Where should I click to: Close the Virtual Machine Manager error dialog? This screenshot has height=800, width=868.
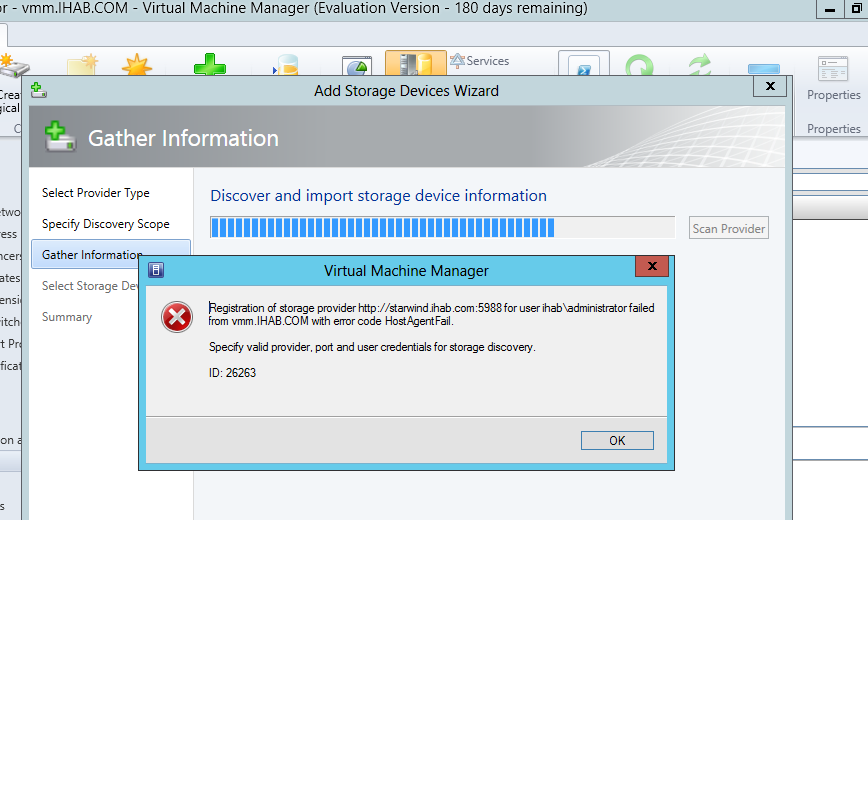click(x=652, y=266)
